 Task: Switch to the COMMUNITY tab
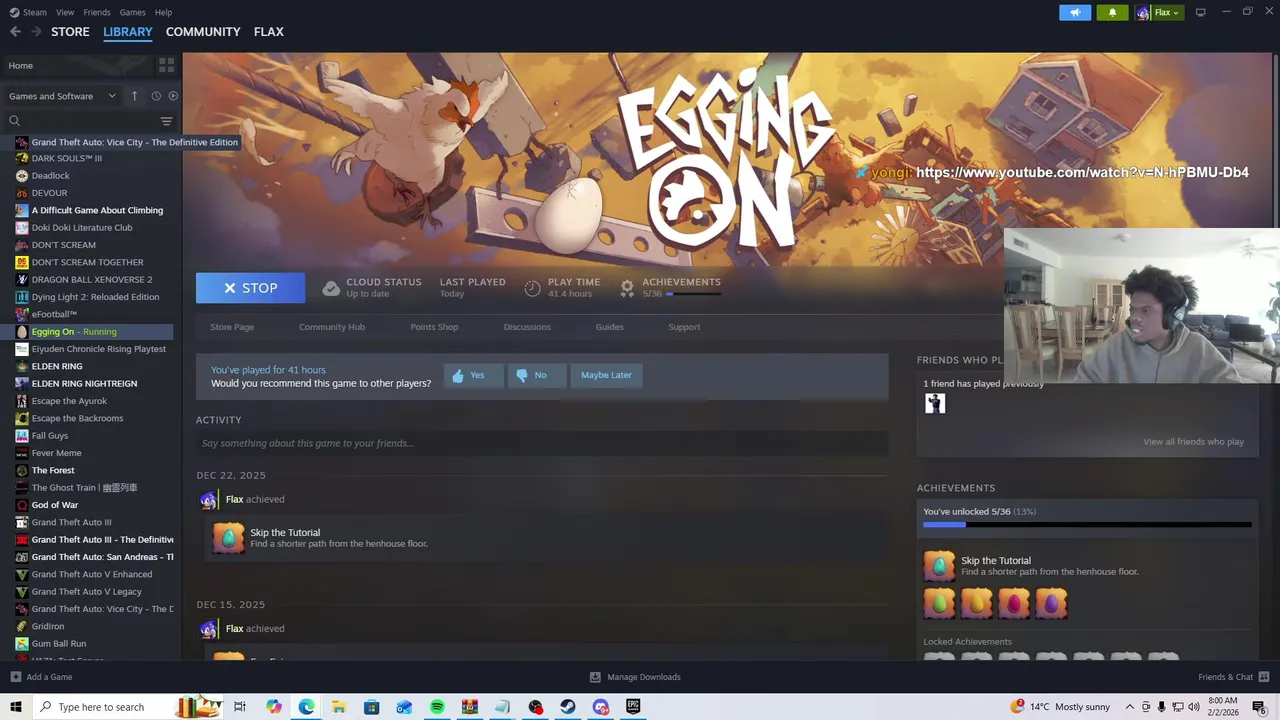point(203,32)
